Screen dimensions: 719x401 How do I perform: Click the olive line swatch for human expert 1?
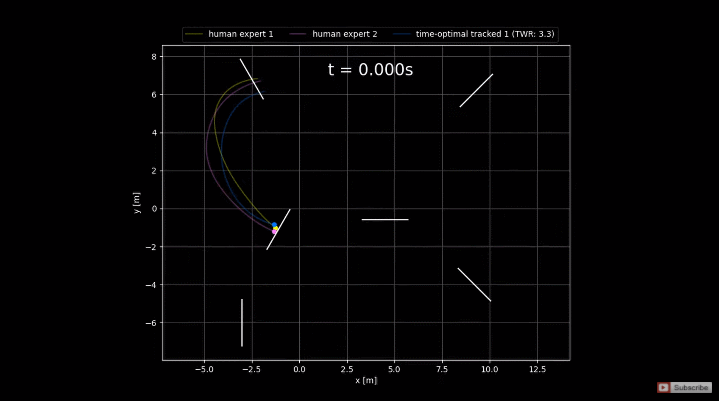[194, 34]
